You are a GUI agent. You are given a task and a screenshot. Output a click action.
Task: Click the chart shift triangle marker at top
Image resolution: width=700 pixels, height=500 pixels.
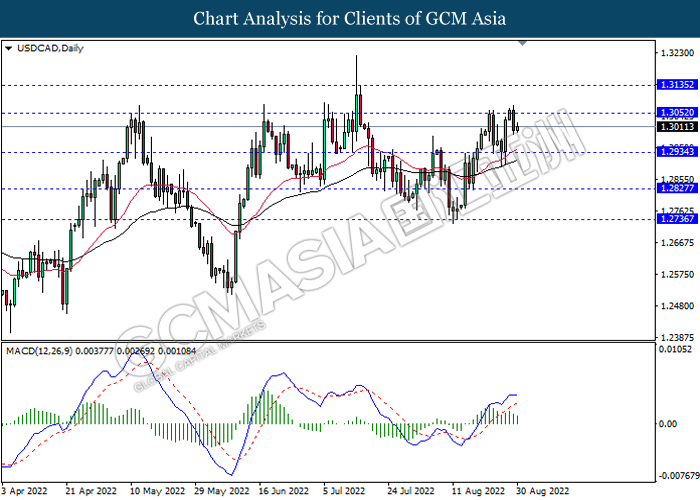522,43
